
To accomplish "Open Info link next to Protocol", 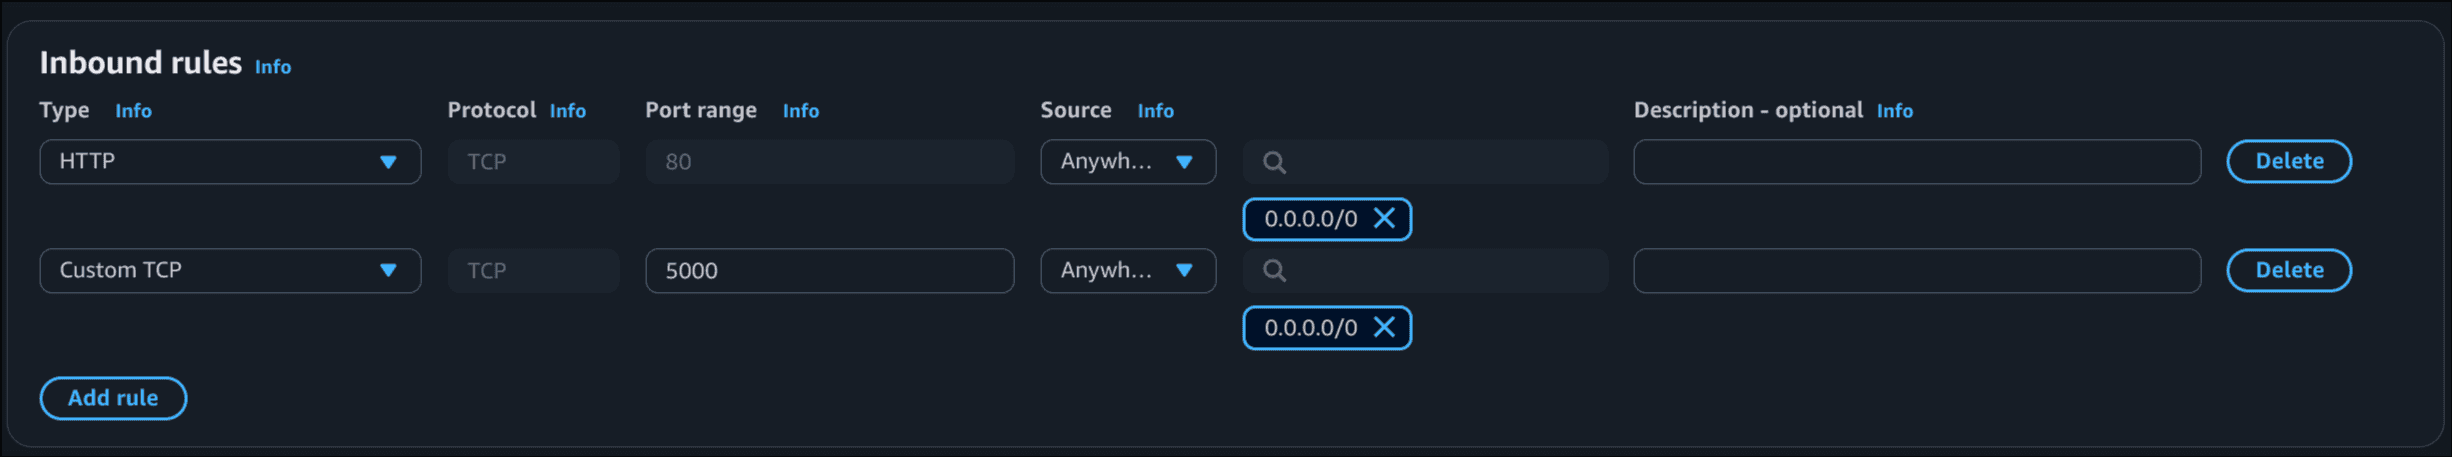I will [568, 111].
